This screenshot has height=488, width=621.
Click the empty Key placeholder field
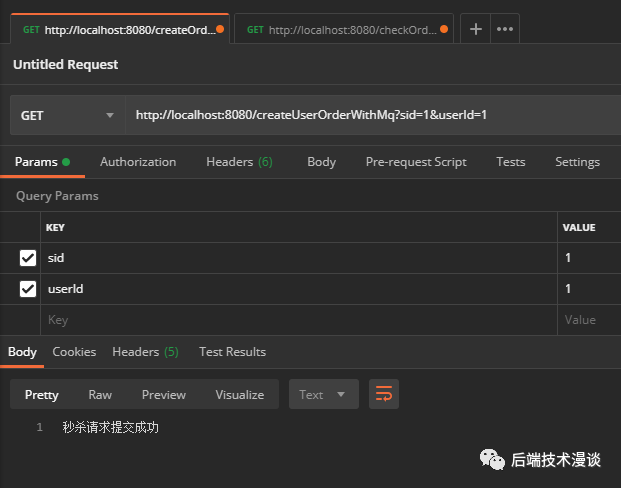tap(299, 320)
